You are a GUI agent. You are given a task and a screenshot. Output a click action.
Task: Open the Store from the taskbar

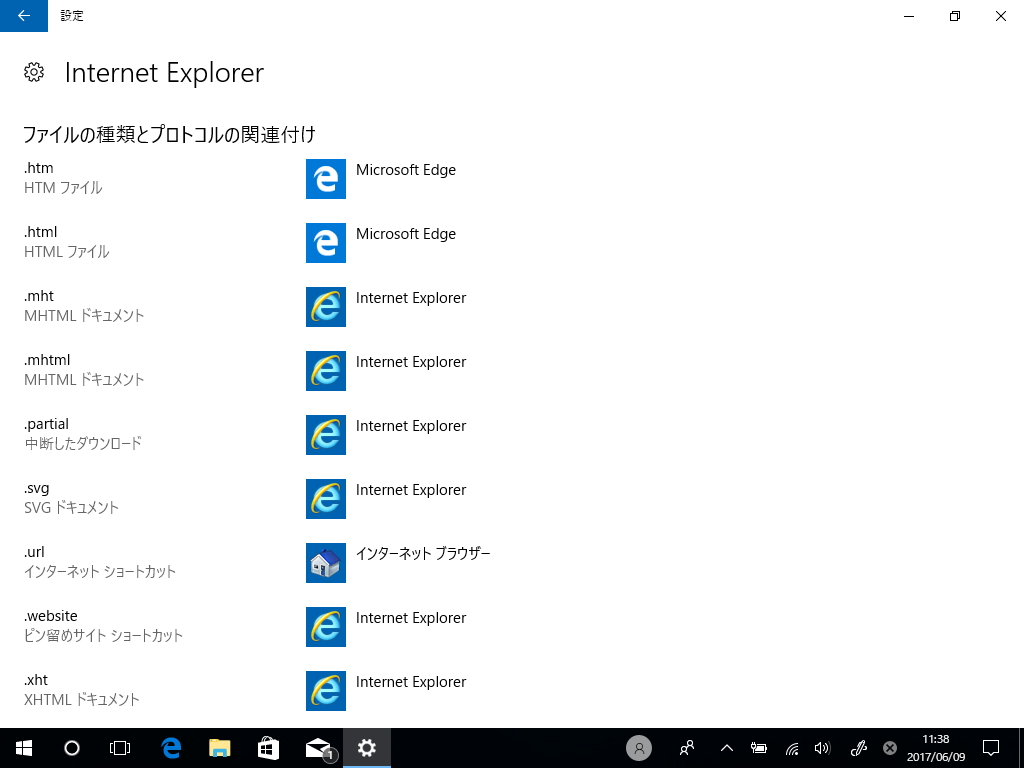tap(268, 748)
